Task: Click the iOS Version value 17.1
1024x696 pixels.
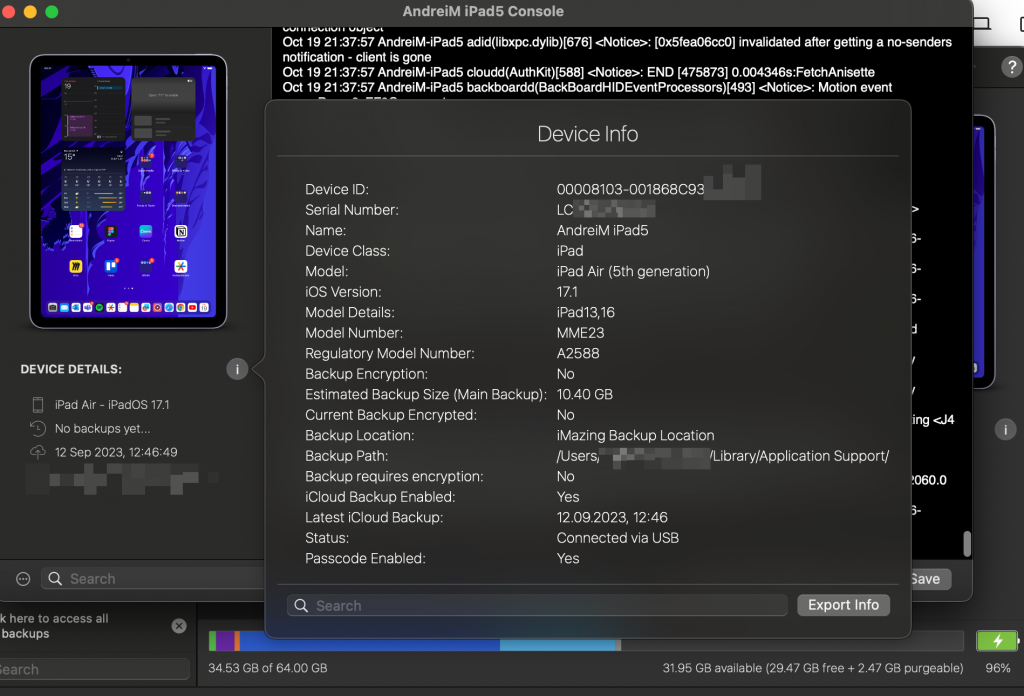Action: 567,292
